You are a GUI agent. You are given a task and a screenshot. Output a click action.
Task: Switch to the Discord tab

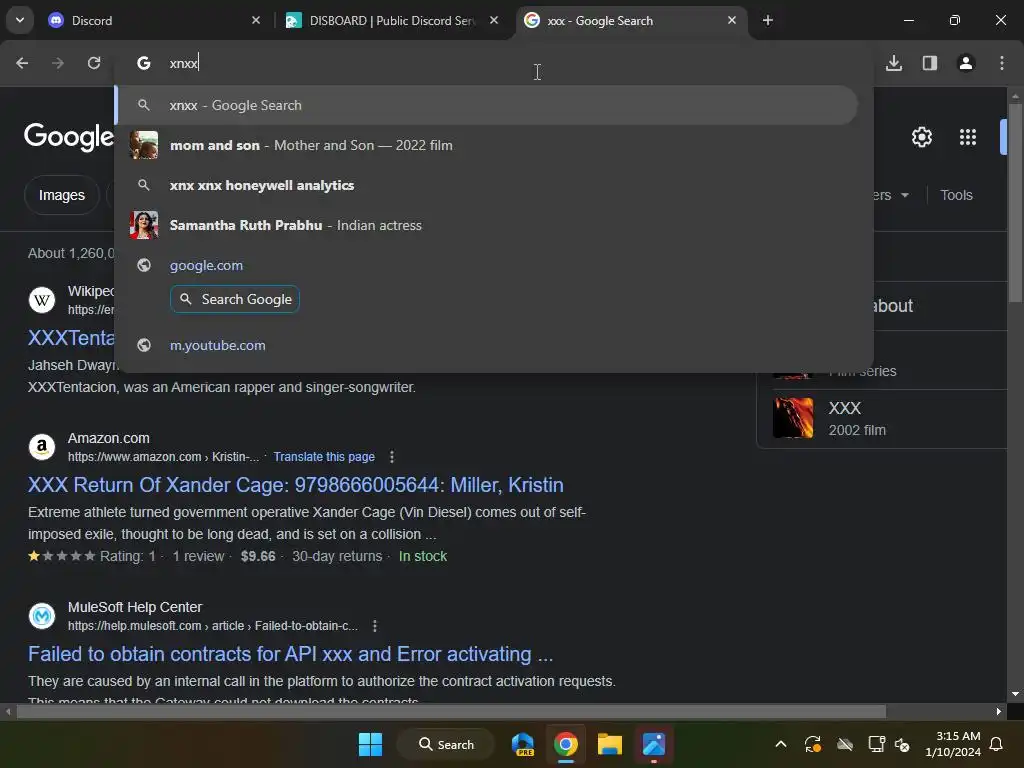(x=155, y=20)
